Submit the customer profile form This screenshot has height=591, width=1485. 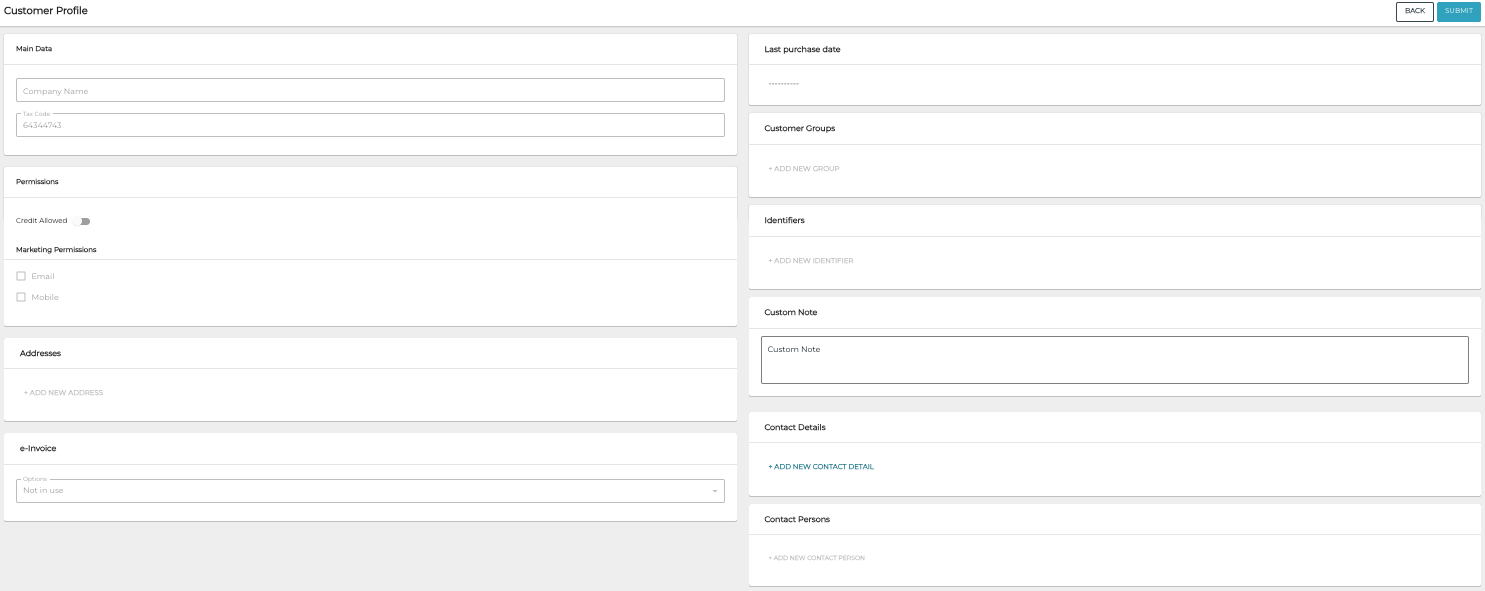(x=1458, y=11)
